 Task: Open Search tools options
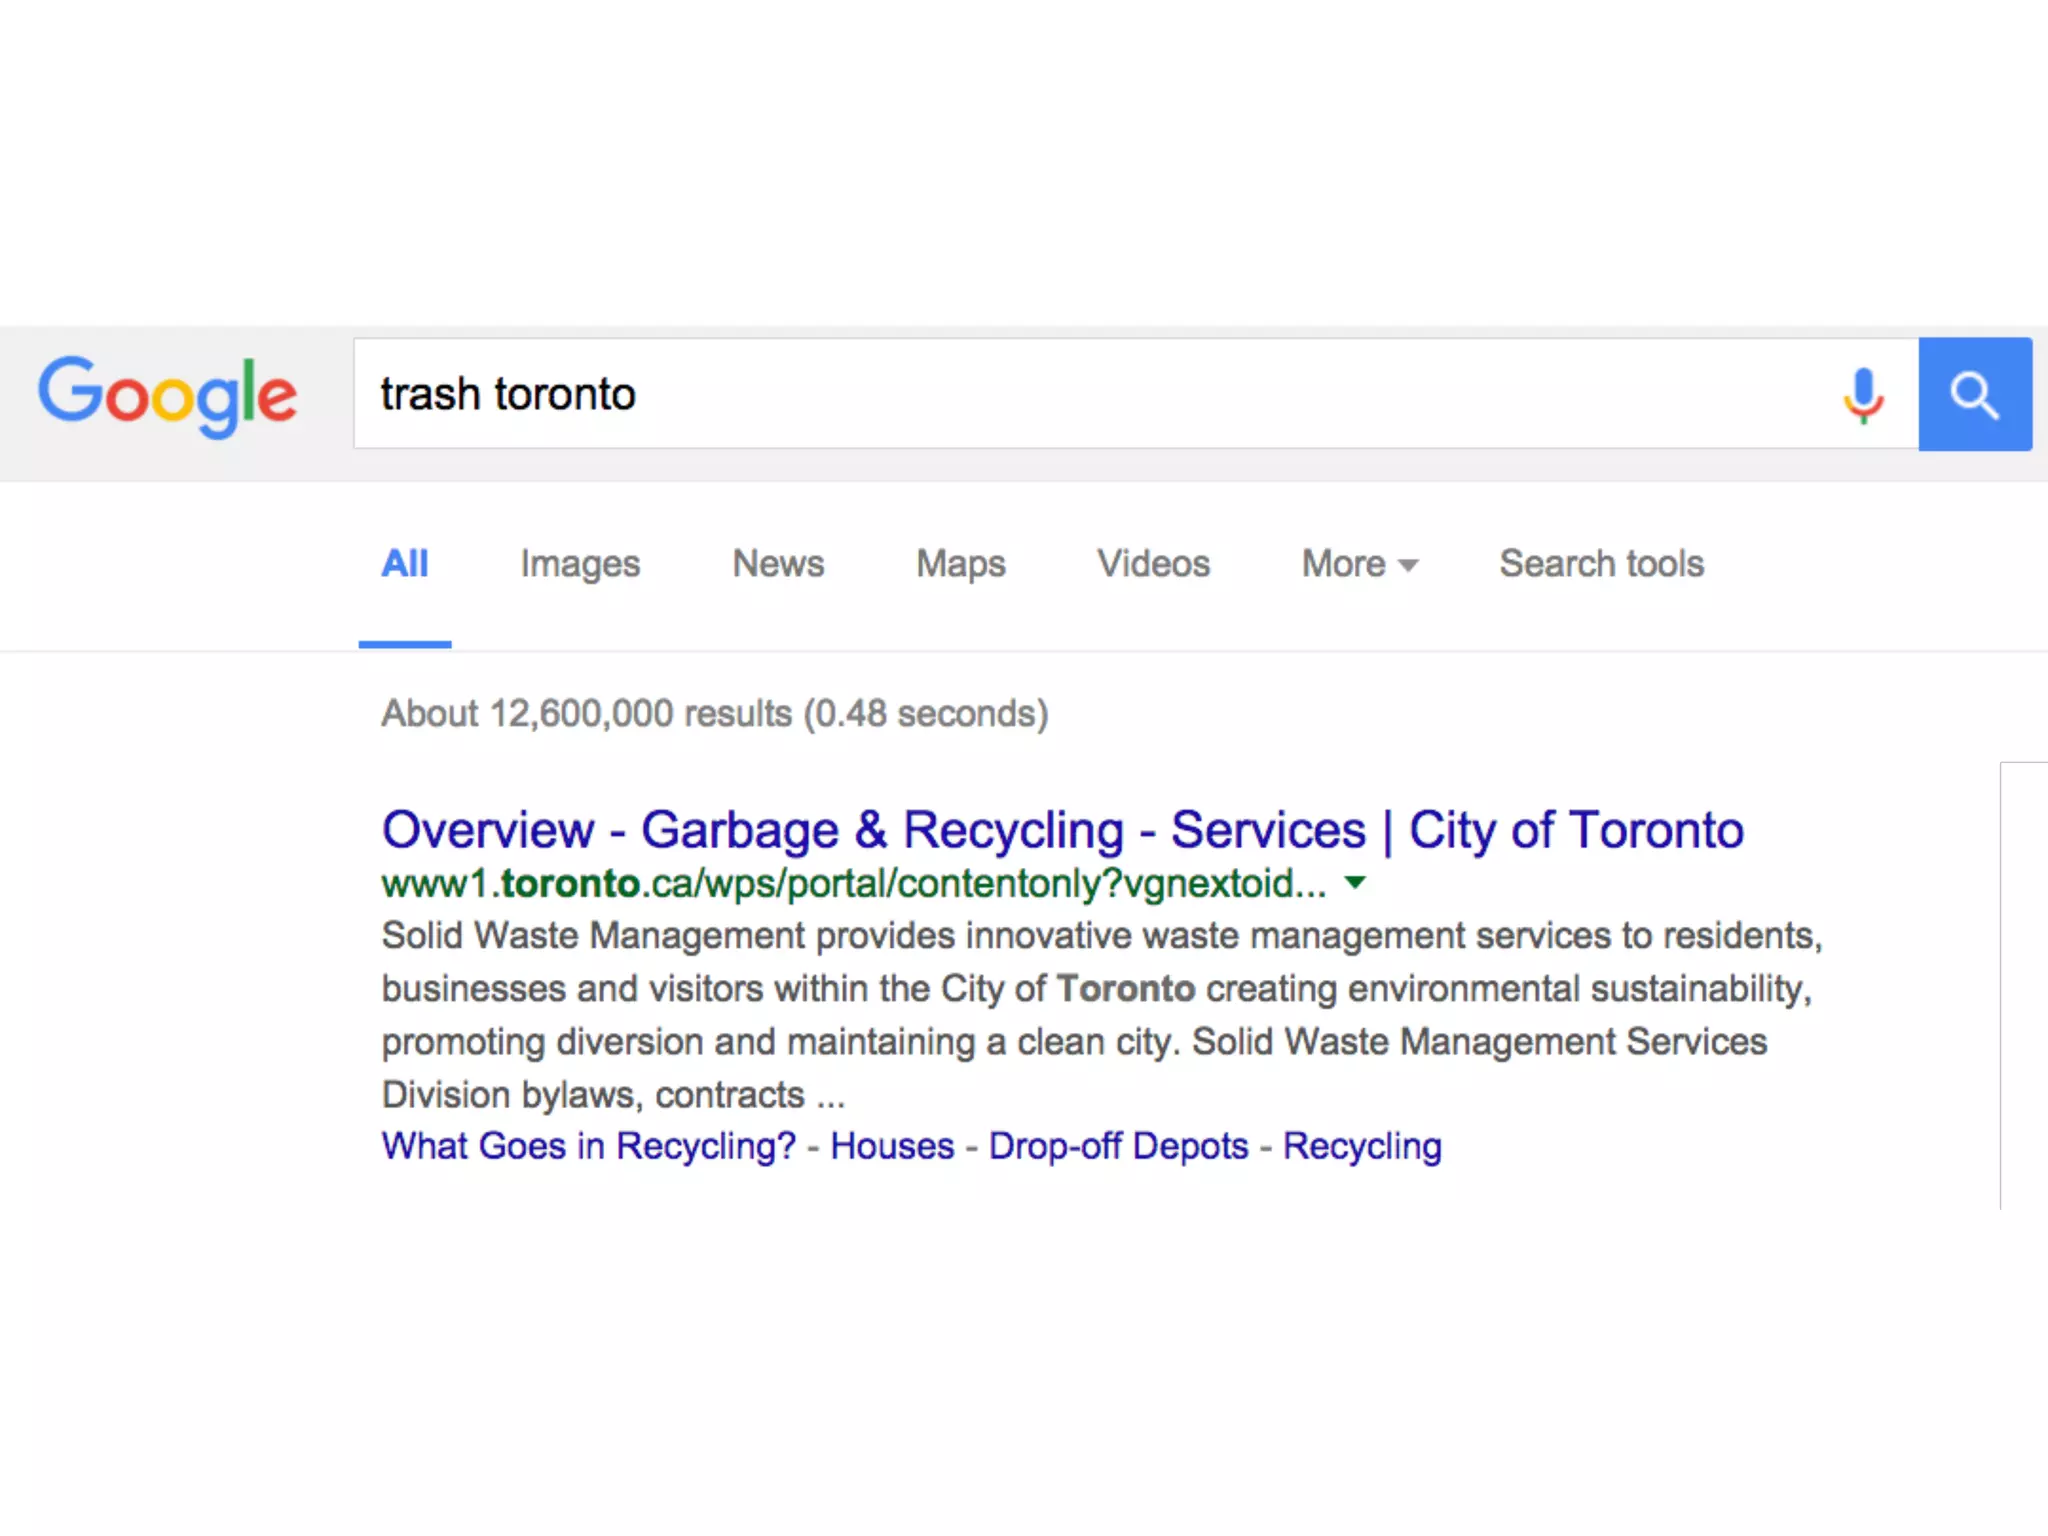click(x=1601, y=564)
